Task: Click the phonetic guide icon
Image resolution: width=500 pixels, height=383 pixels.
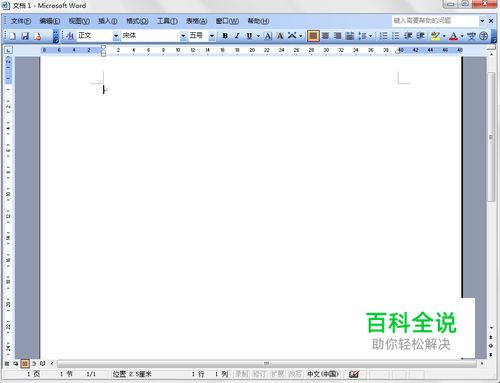Action: [x=471, y=36]
